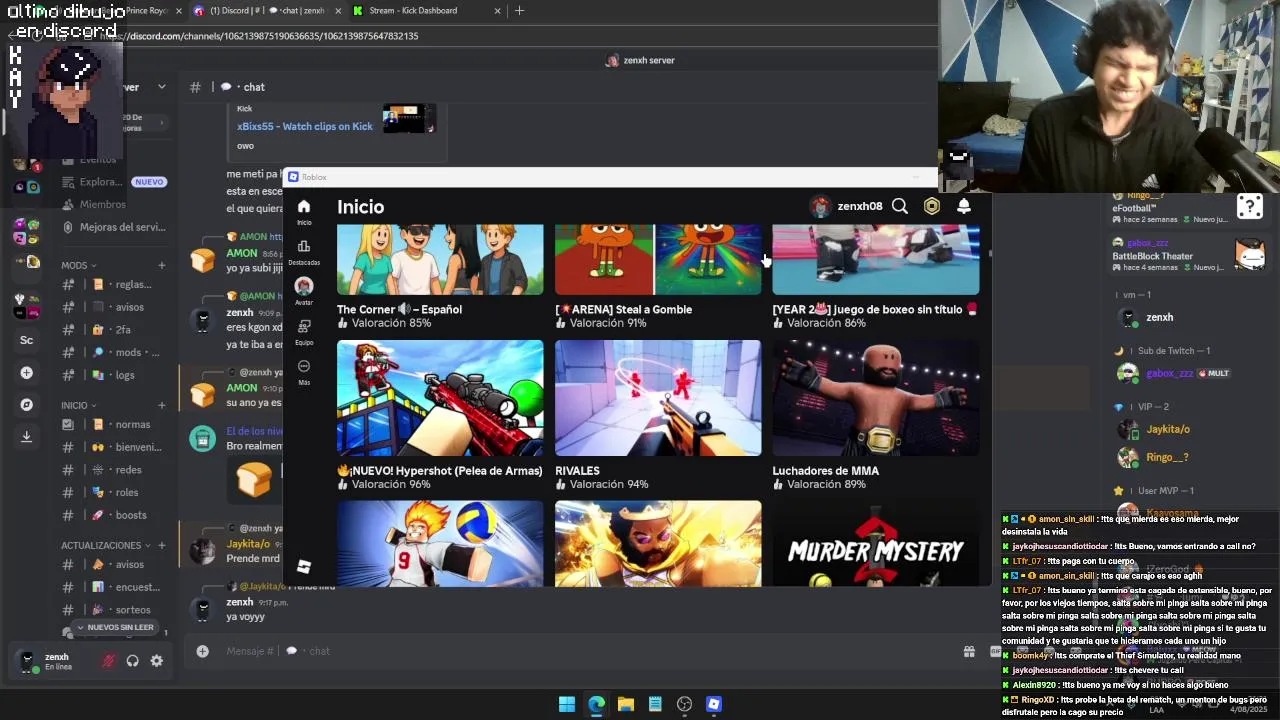Open Explorar canales entry
Viewport: 1280px width, 720px height.
point(114,182)
